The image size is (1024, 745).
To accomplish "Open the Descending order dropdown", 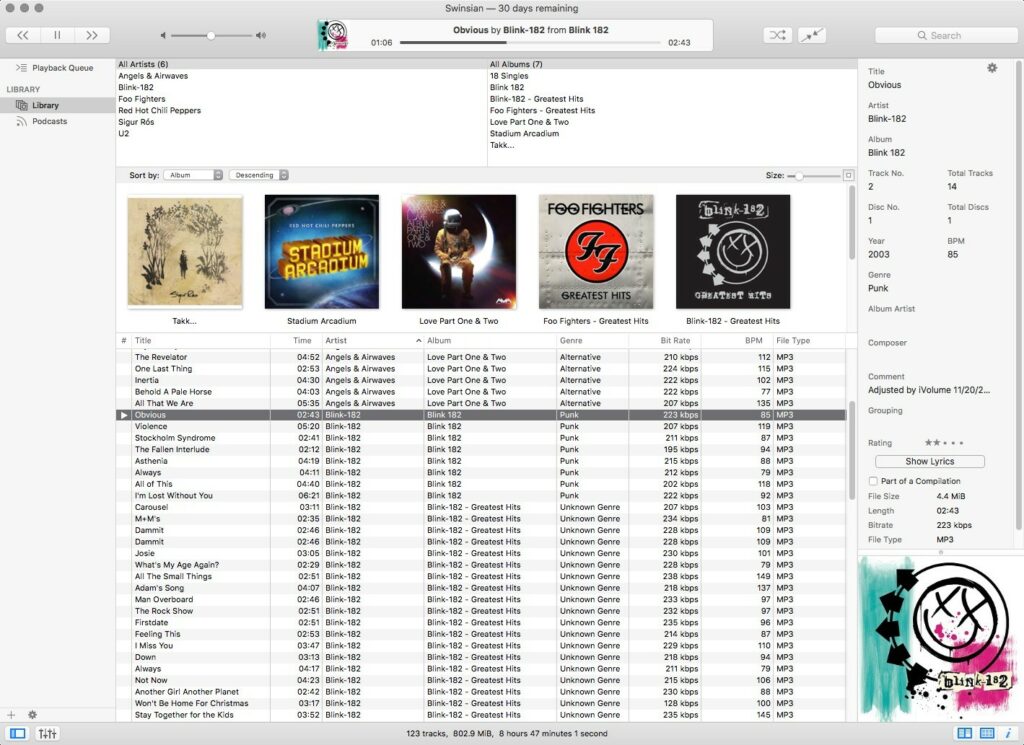I will click(259, 175).
